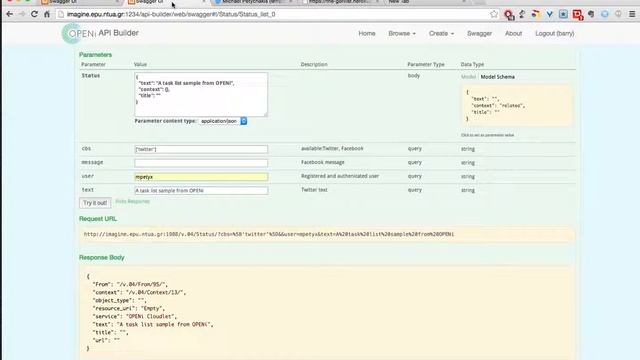Click 'service: OPENi Cloudlet' response line
This screenshot has width=640, height=360.
135,316
